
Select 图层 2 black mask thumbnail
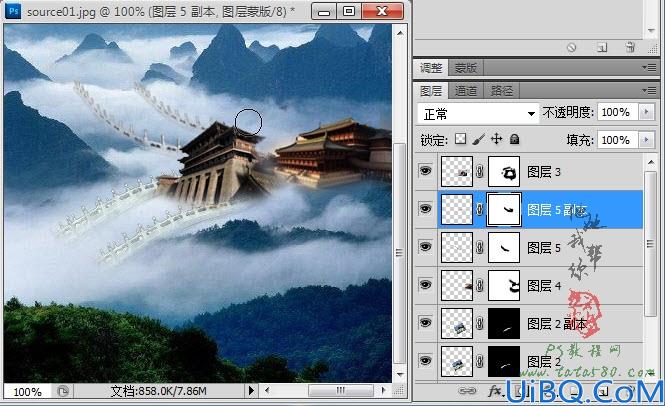(504, 361)
